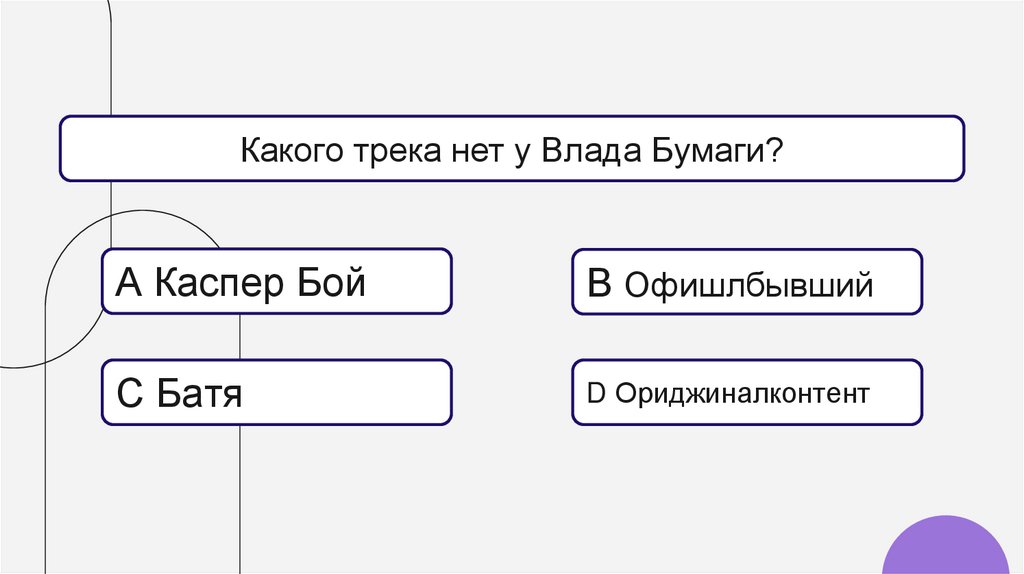Click the letter B option label
1024x574 pixels.
(600, 284)
